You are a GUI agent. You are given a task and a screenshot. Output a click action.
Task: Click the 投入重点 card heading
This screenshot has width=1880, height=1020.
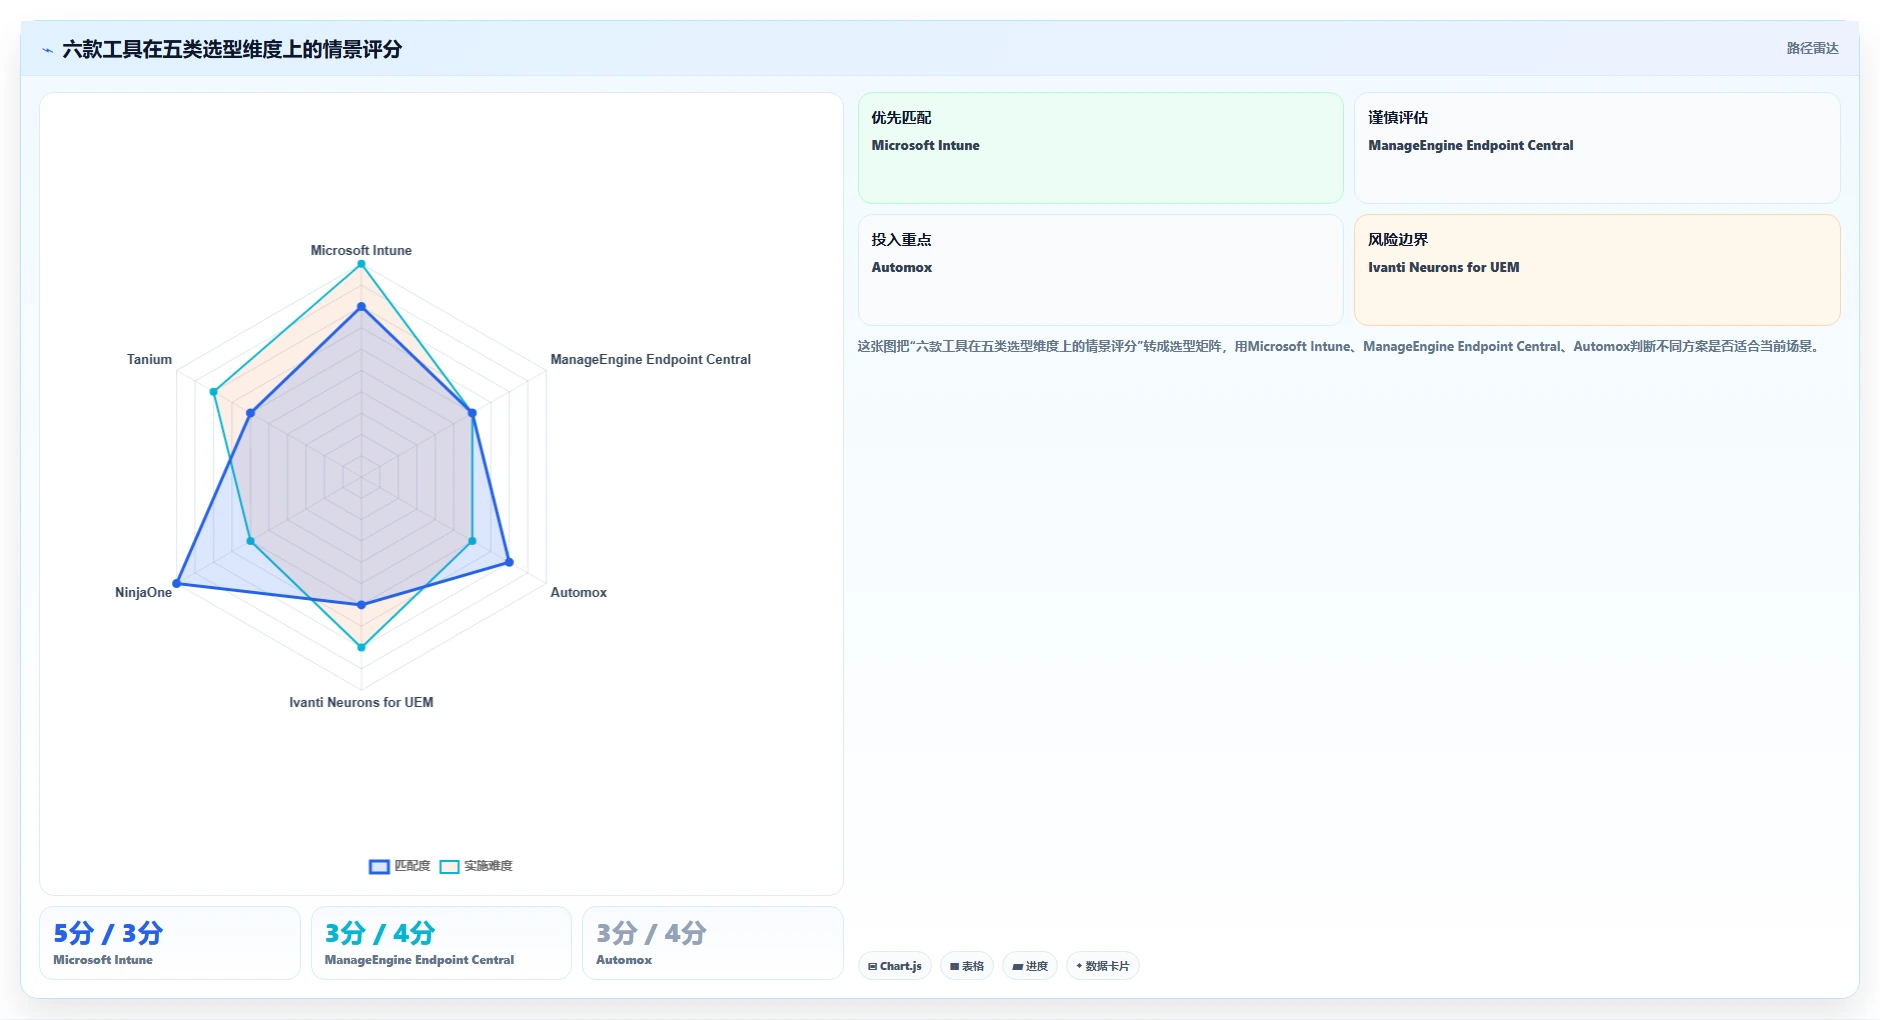(x=901, y=240)
